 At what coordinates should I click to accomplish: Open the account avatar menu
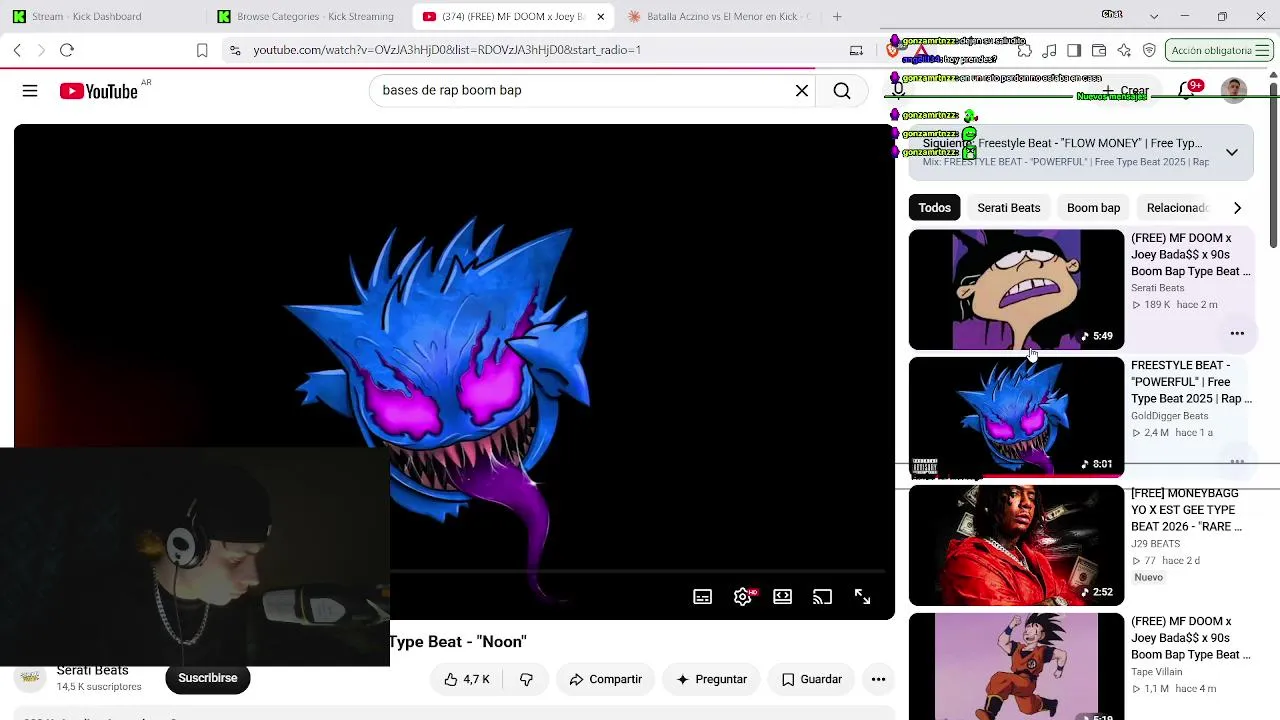[x=1234, y=91]
